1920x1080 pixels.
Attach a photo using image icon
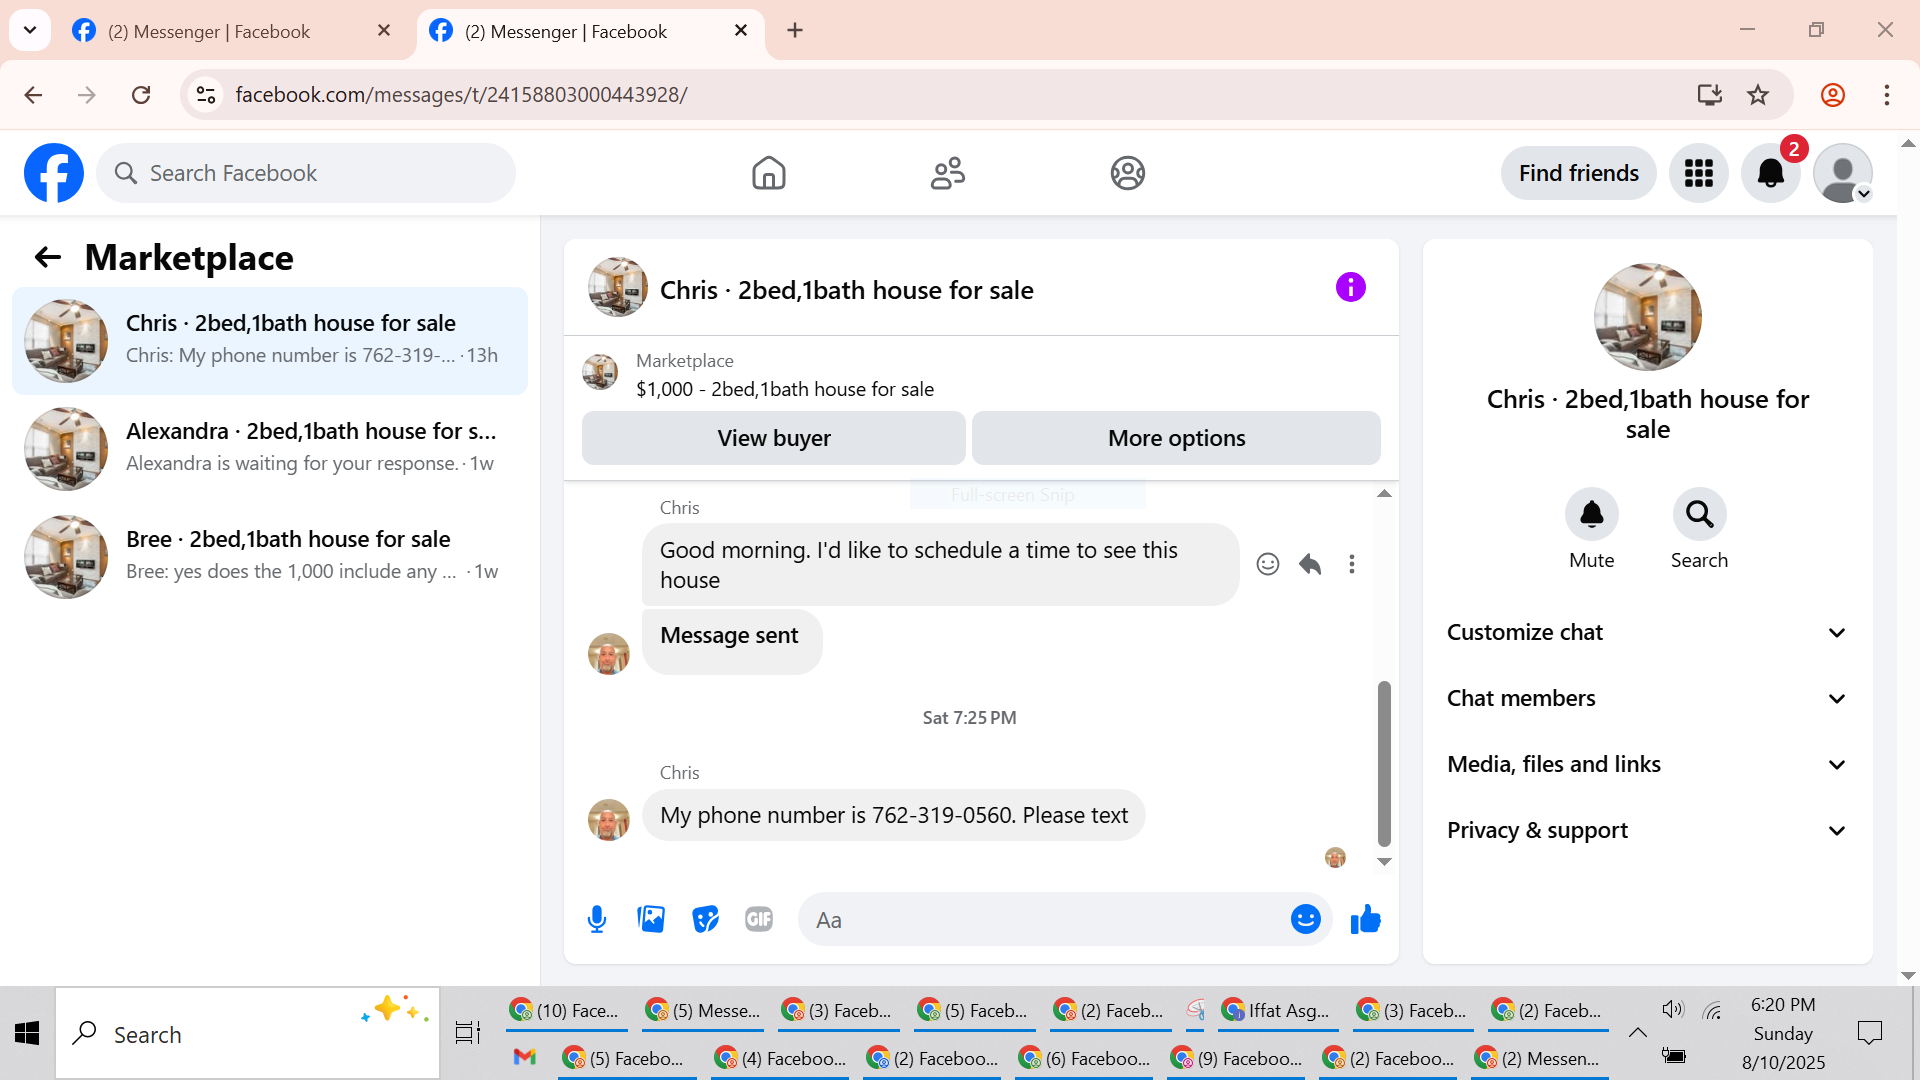coord(651,919)
